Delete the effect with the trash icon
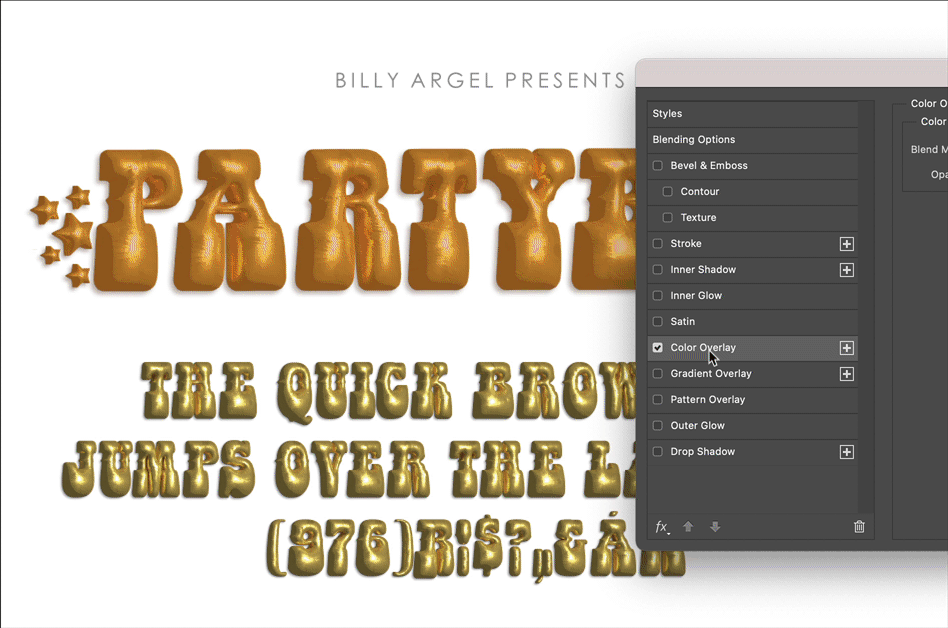This screenshot has height=628, width=948. coord(859,527)
